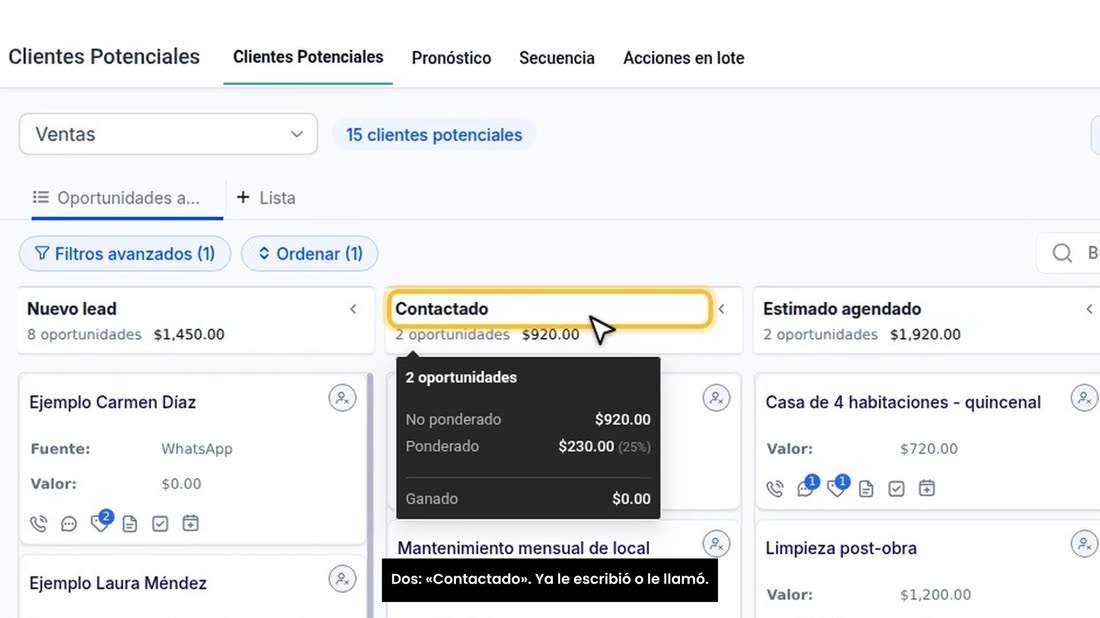
Task: Open Mantenimiento mensual de local opportunity
Action: click(x=523, y=548)
